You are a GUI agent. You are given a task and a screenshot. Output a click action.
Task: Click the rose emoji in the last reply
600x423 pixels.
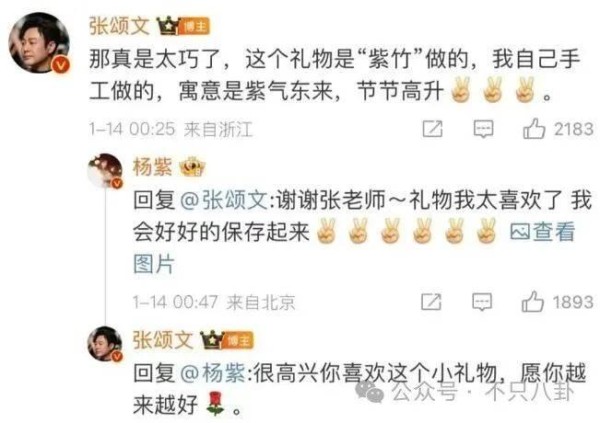tap(215, 405)
